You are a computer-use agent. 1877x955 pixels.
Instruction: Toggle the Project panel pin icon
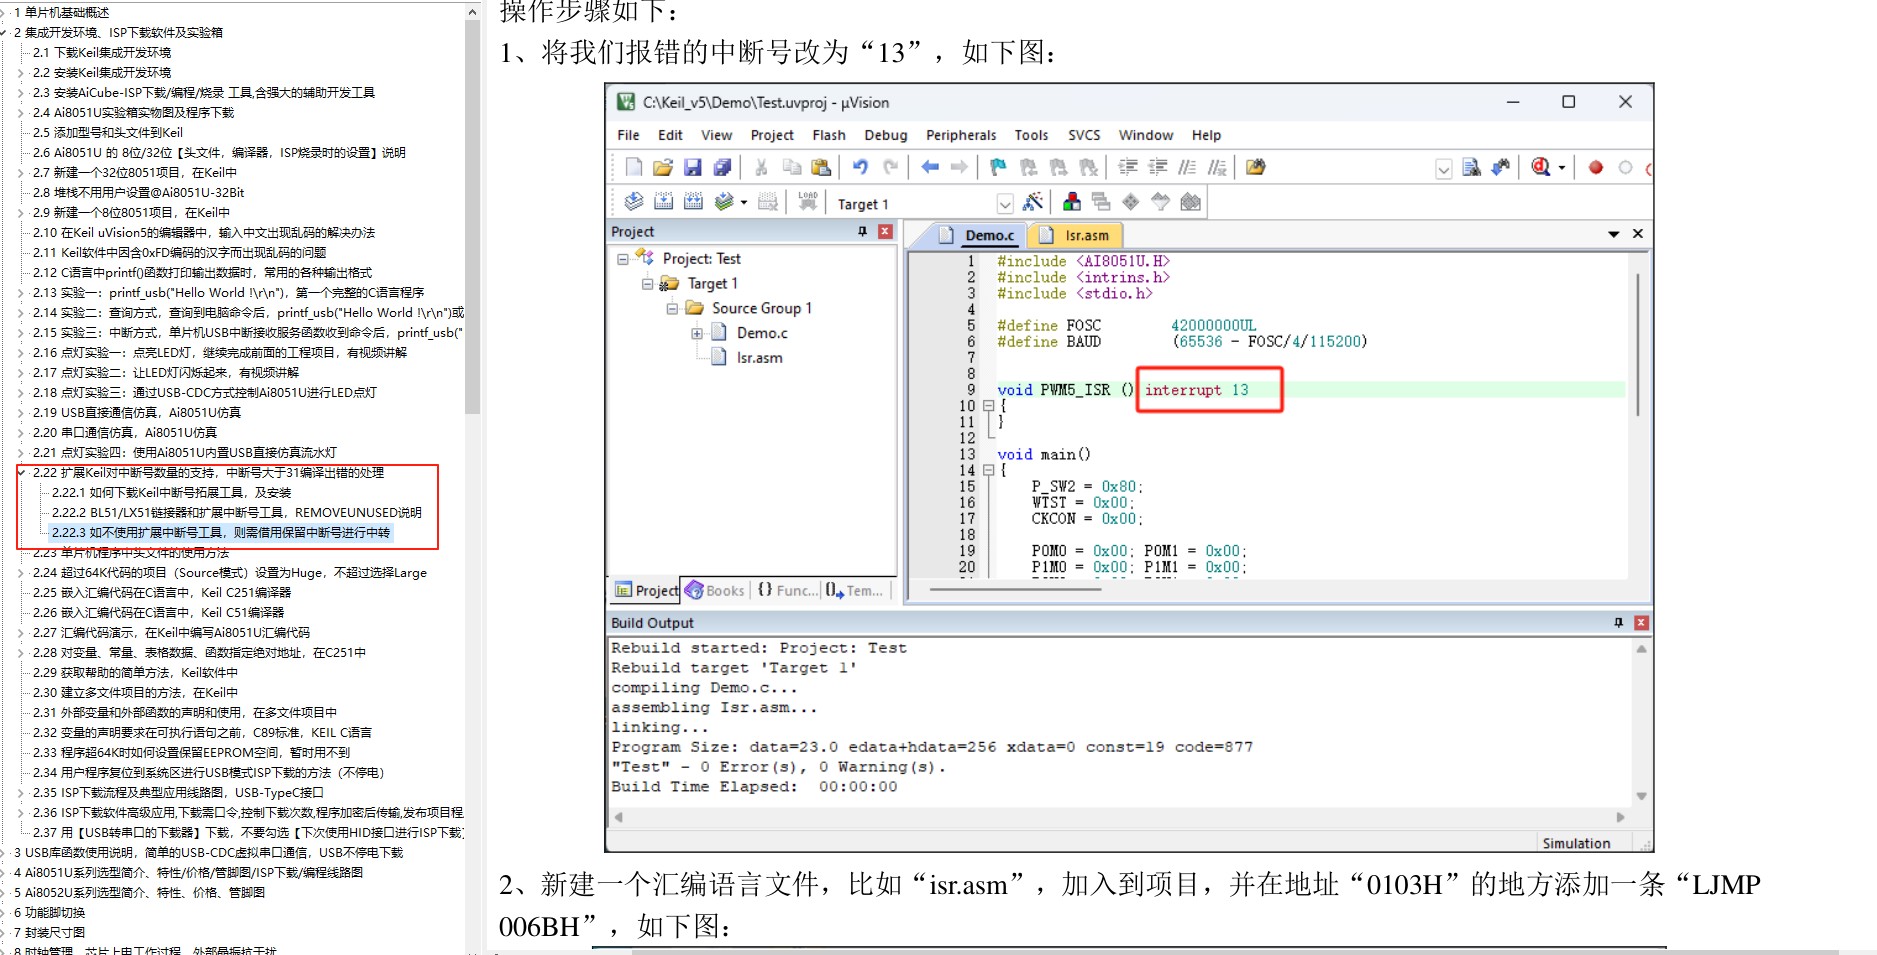(862, 231)
